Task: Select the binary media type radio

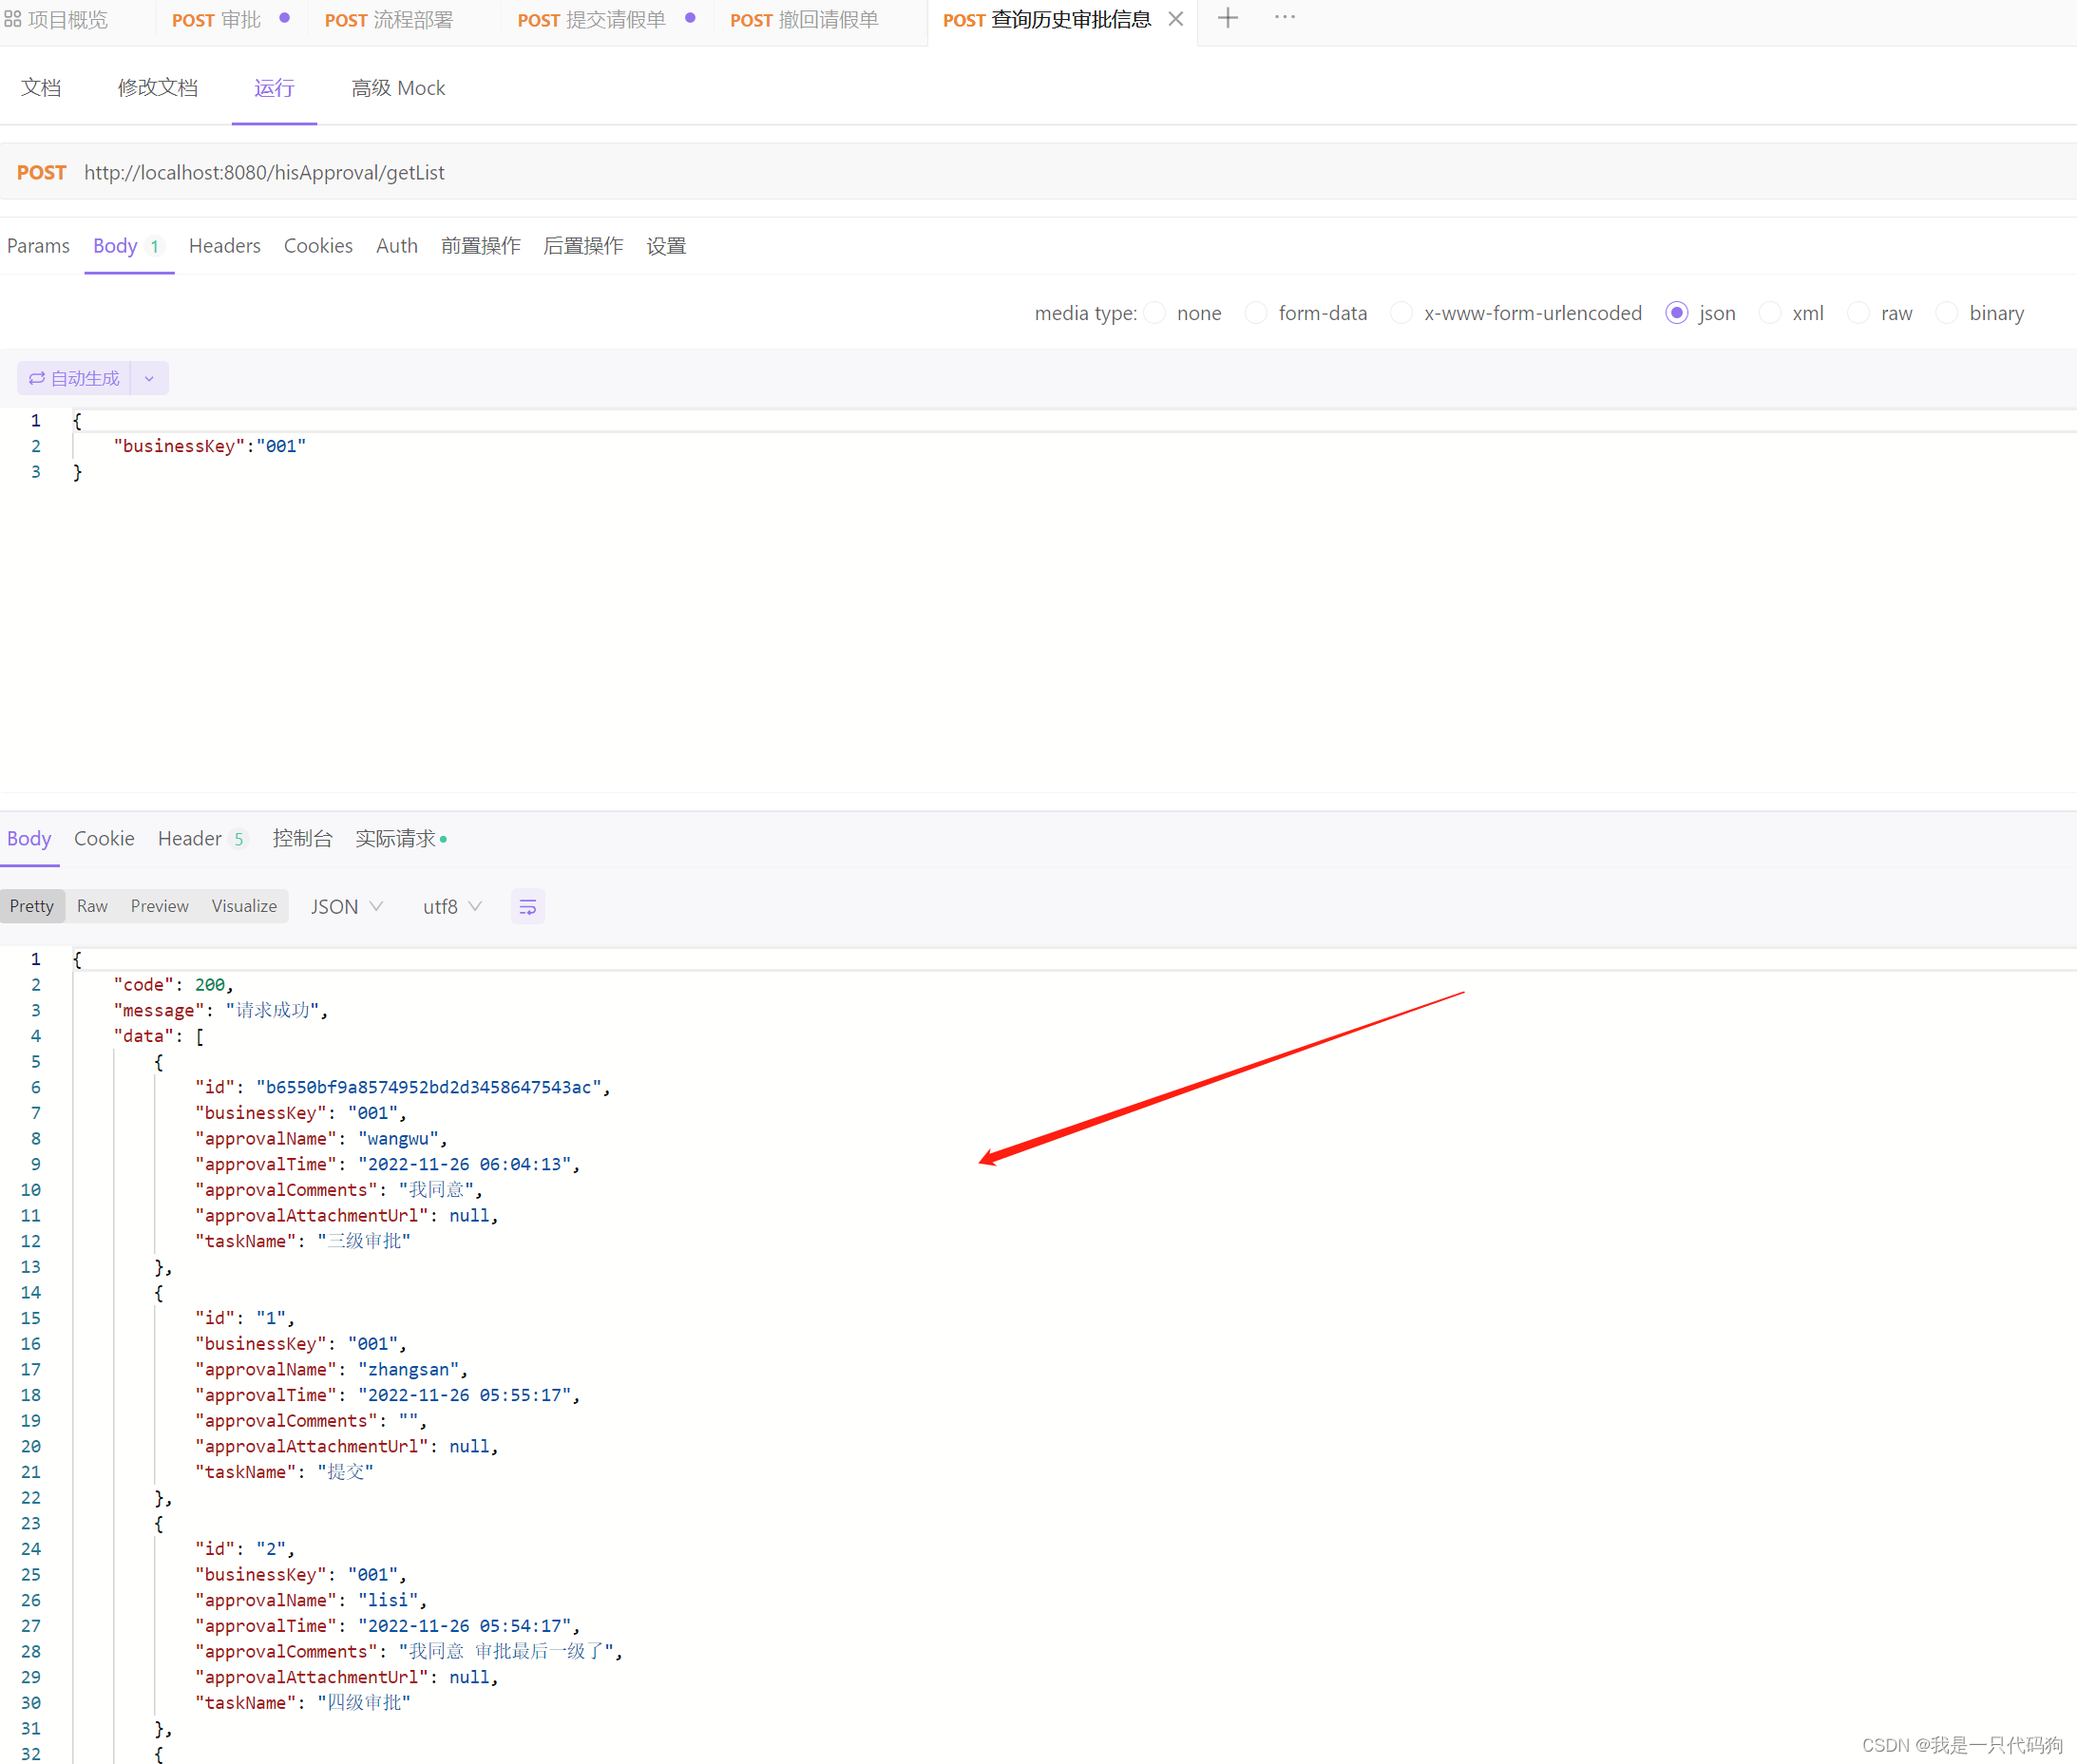Action: tap(1946, 313)
